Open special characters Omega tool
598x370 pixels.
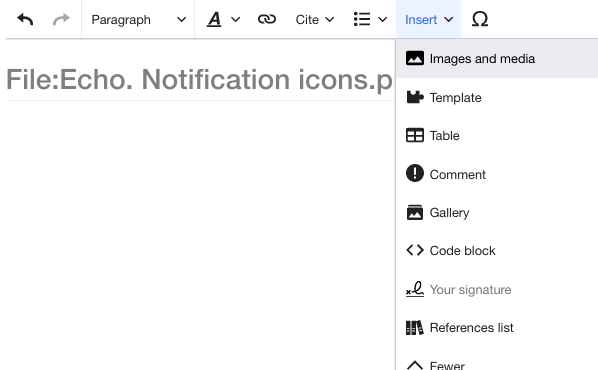[x=480, y=19]
